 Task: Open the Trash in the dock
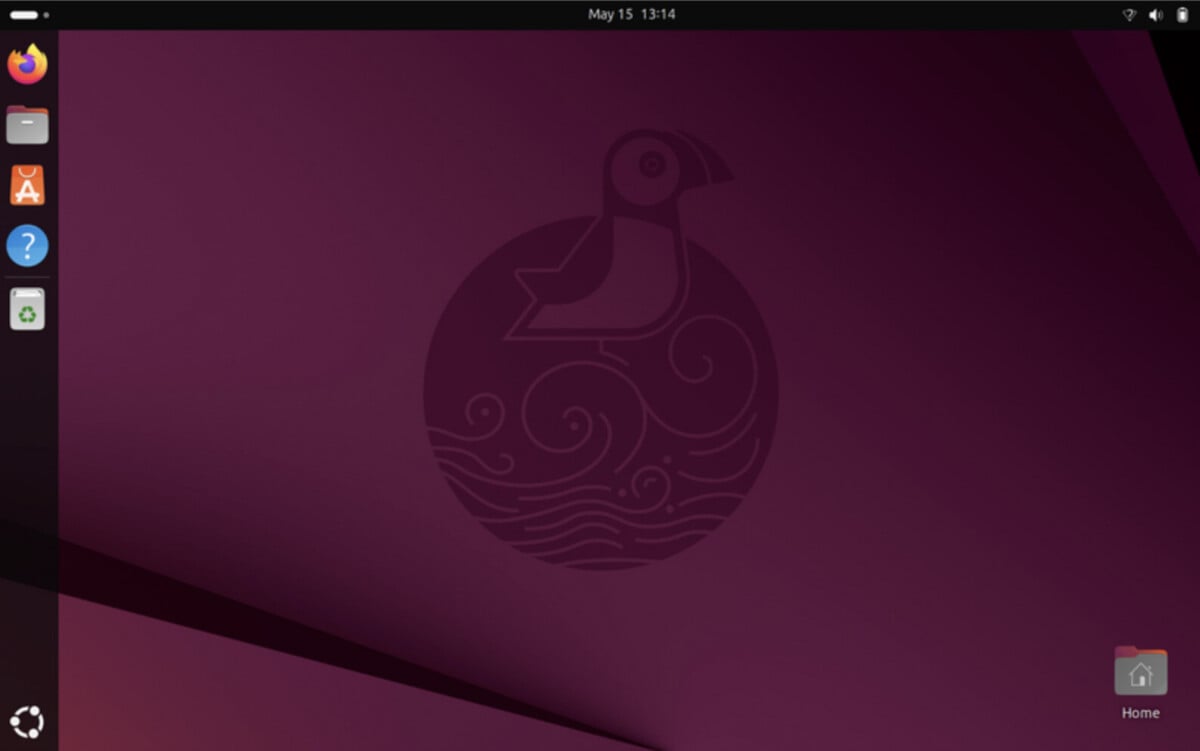(x=27, y=309)
